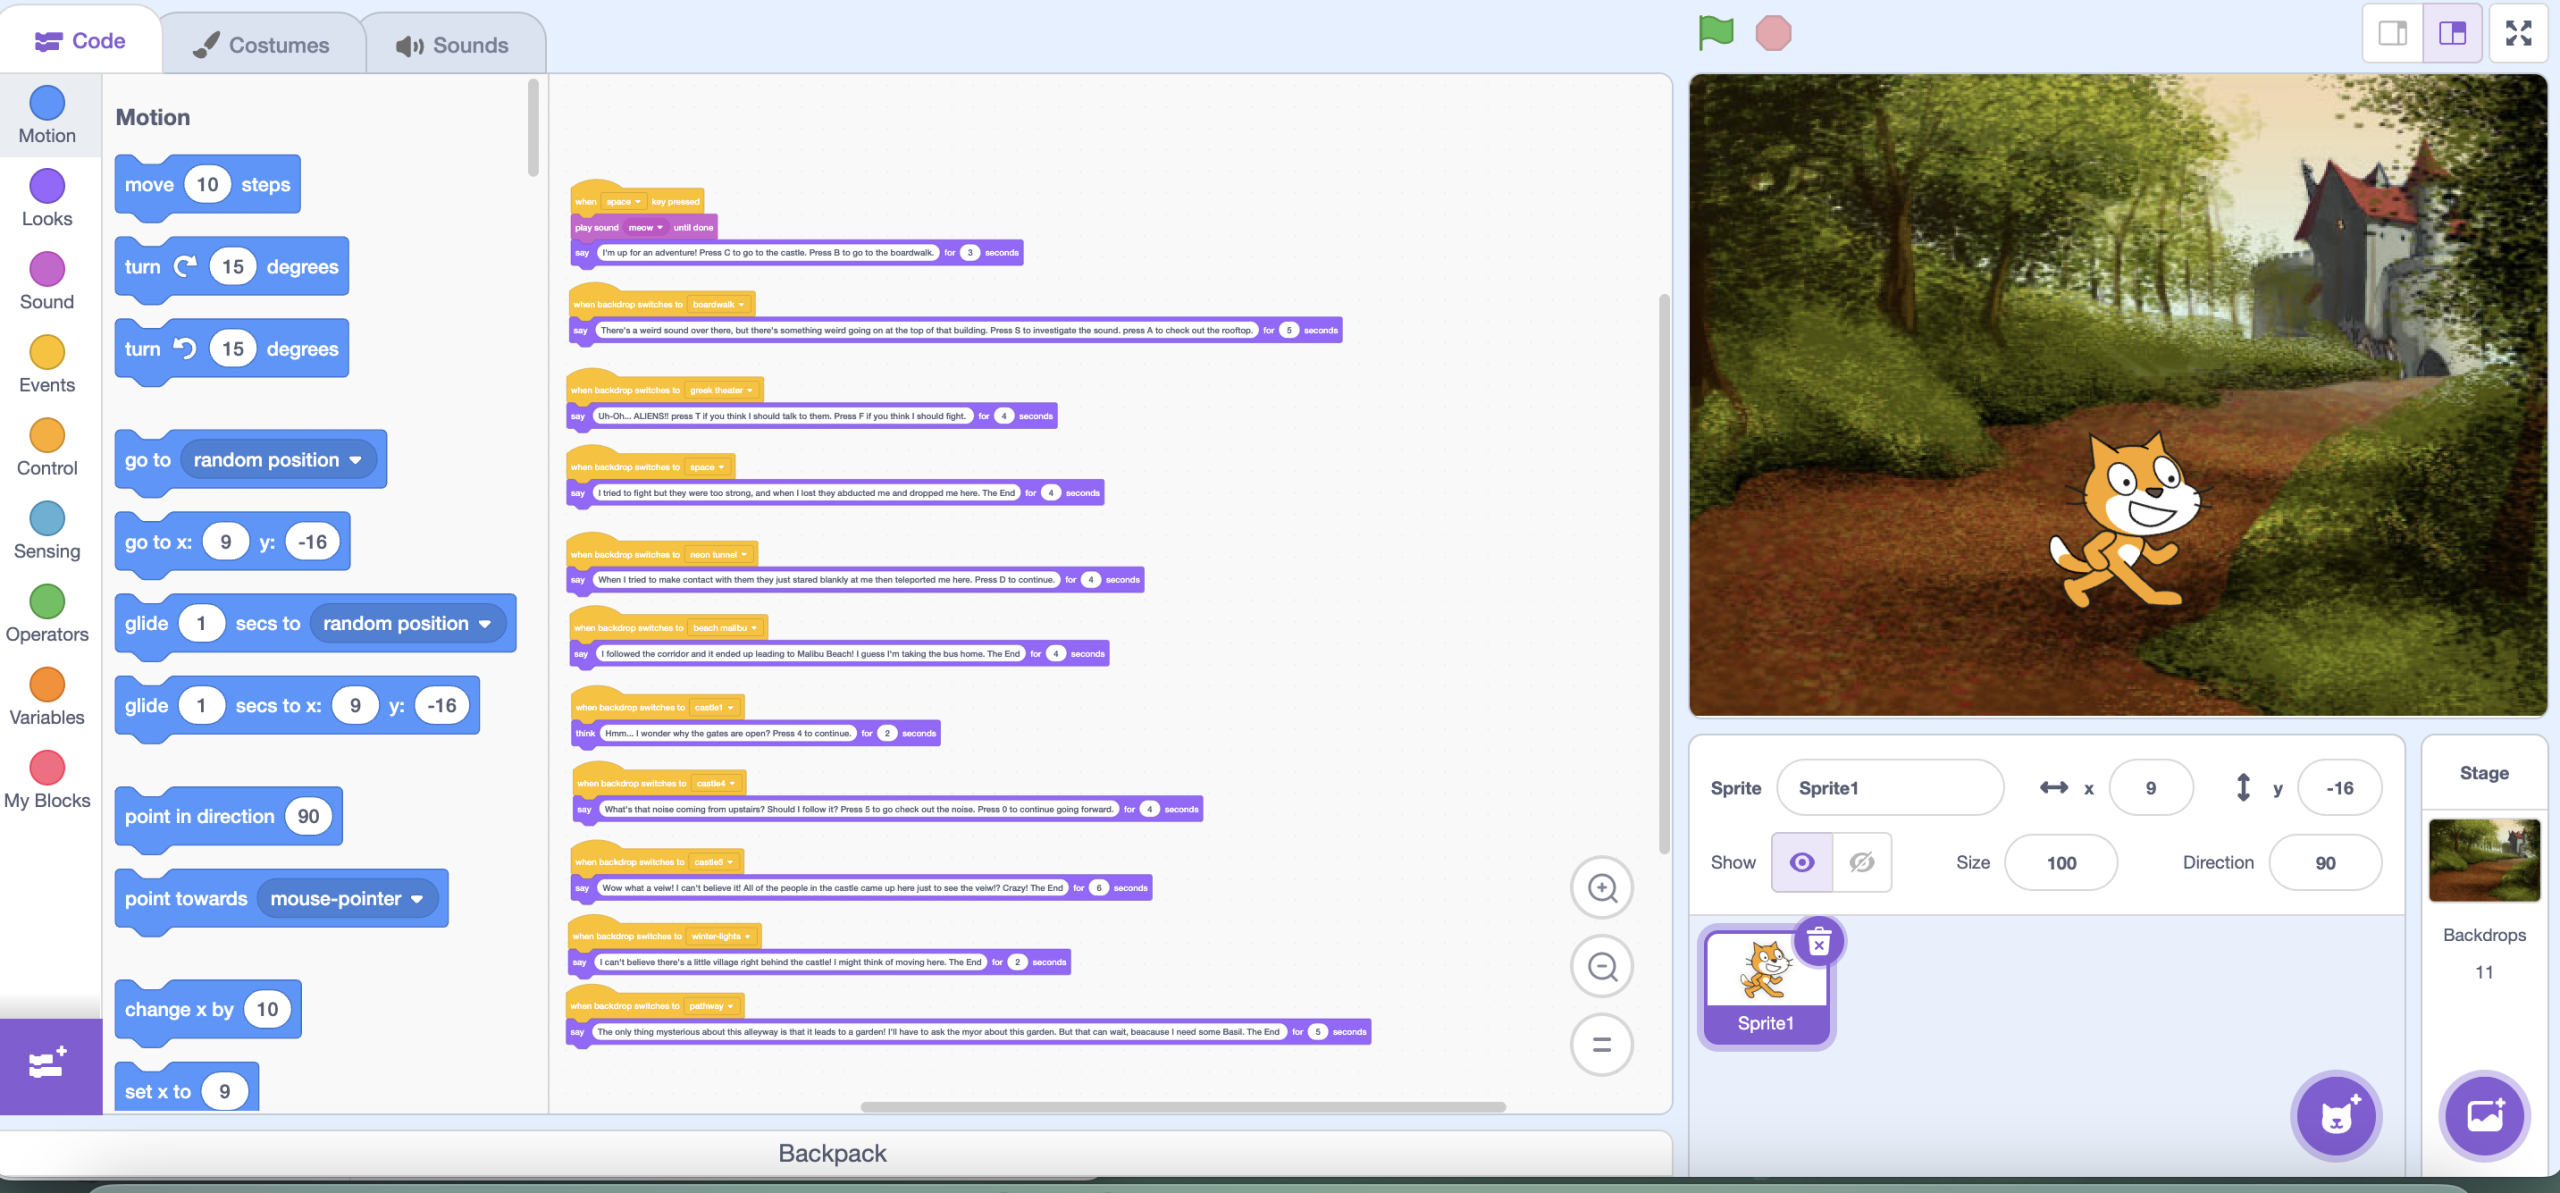
Task: Click the red stop sign button
Action: click(x=1773, y=33)
